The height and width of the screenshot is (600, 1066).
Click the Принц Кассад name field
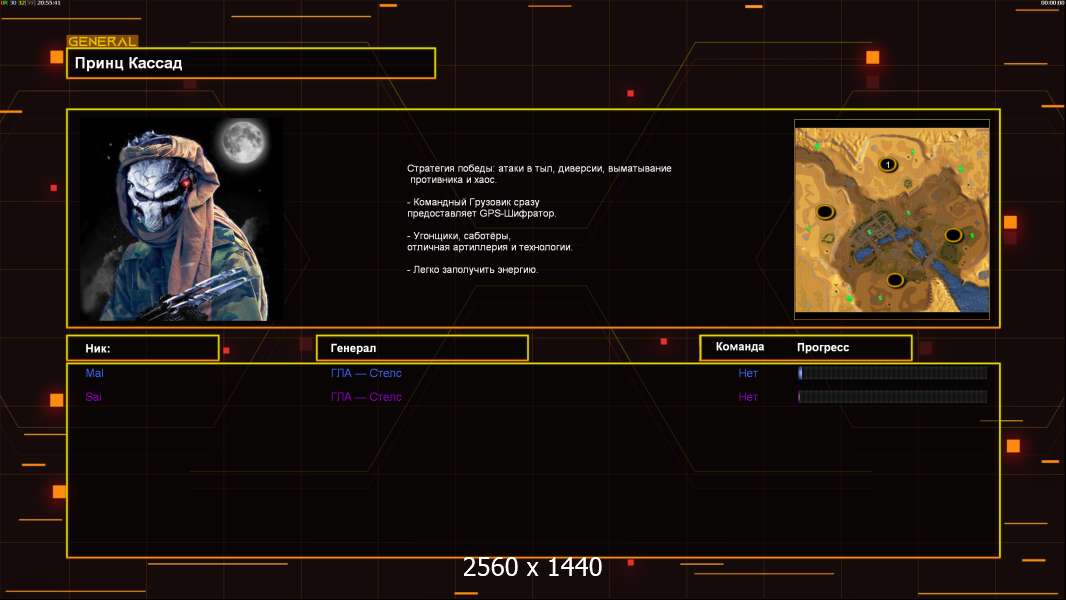(x=250, y=63)
